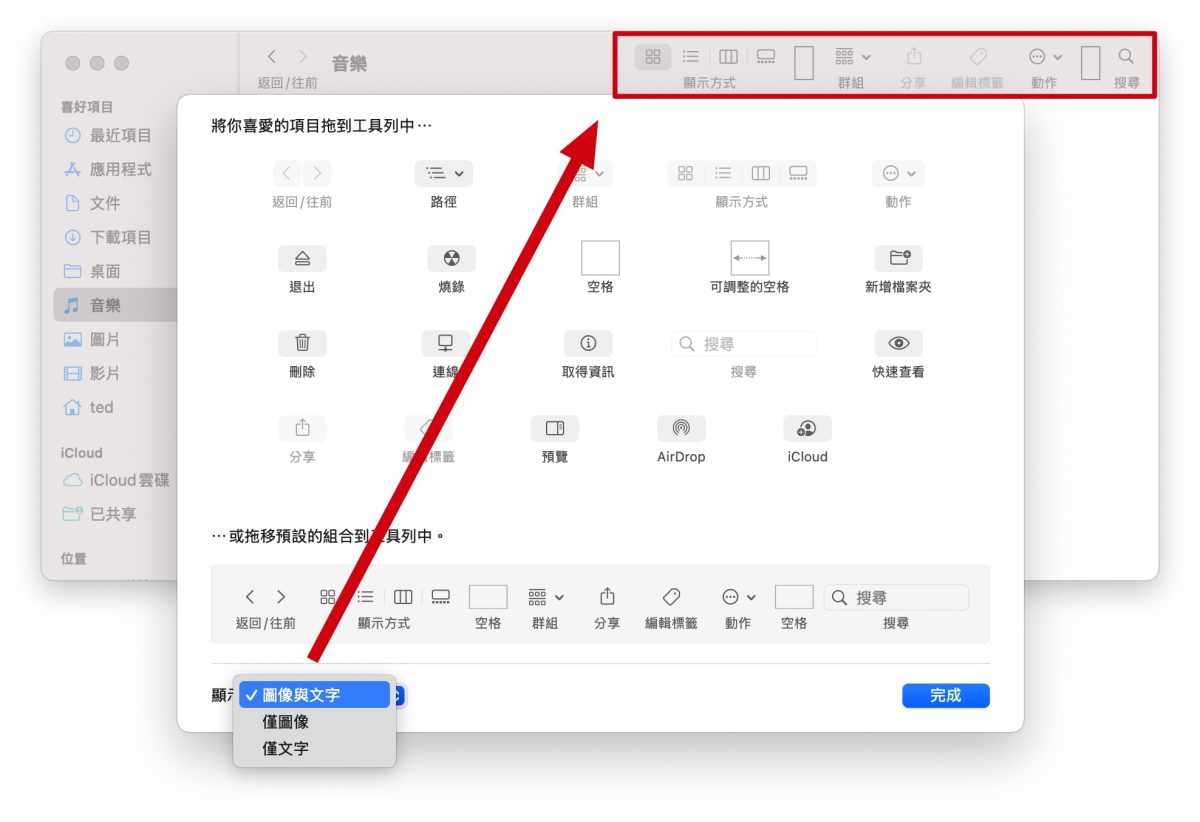This screenshot has width=1200, height=822.
Task: Click the dimmed 分享 share icon beside 編輯標籤 in the palette
Action: click(x=302, y=428)
